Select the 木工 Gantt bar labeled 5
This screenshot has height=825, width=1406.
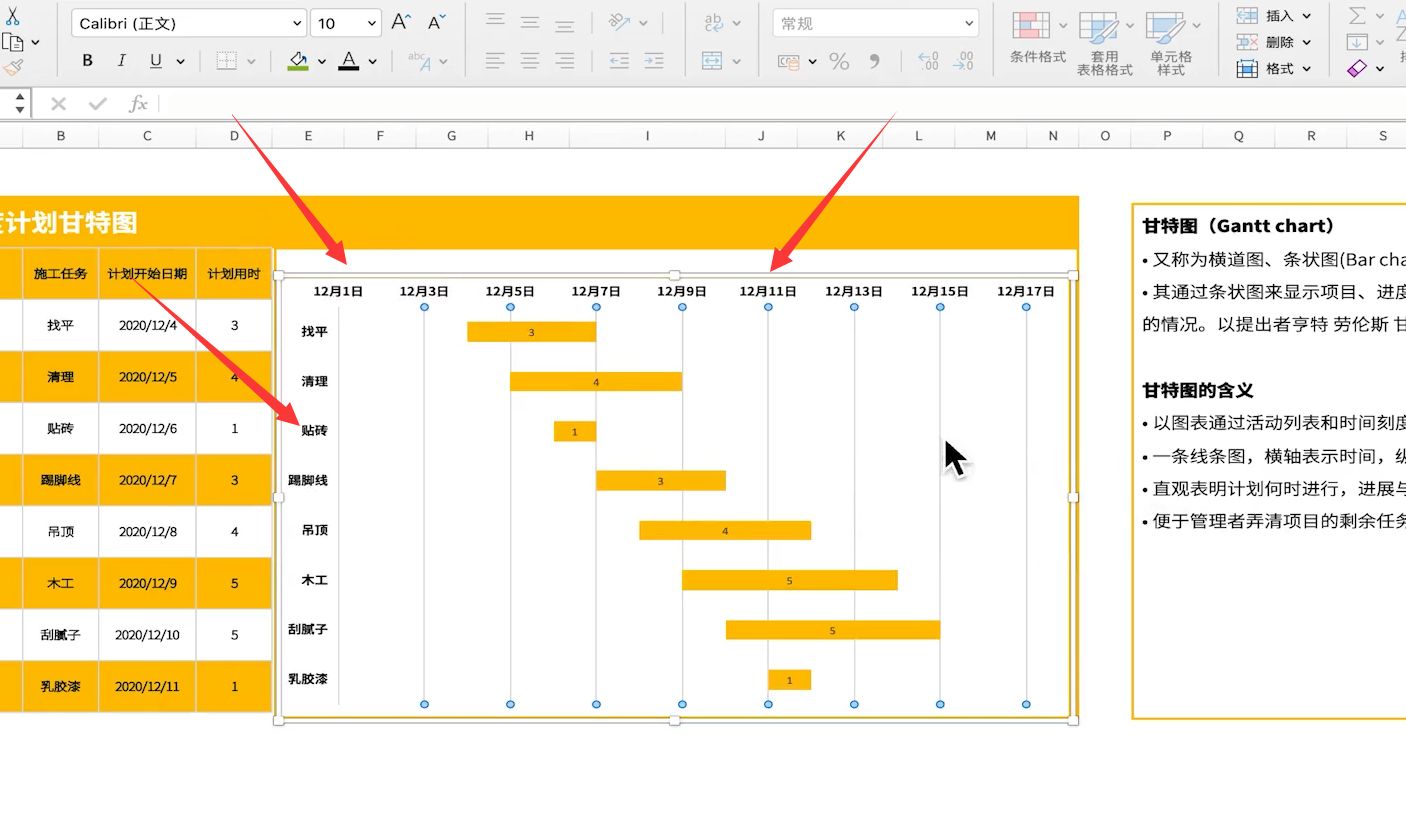(x=789, y=580)
